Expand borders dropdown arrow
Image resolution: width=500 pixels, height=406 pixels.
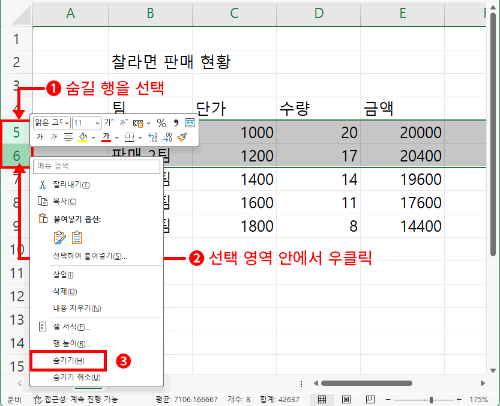[140, 137]
